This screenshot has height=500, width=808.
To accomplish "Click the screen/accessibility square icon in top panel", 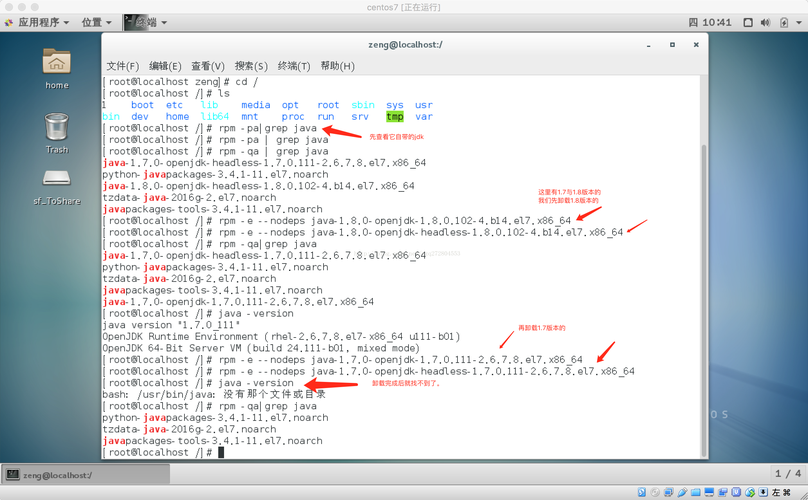I will click(x=748, y=22).
